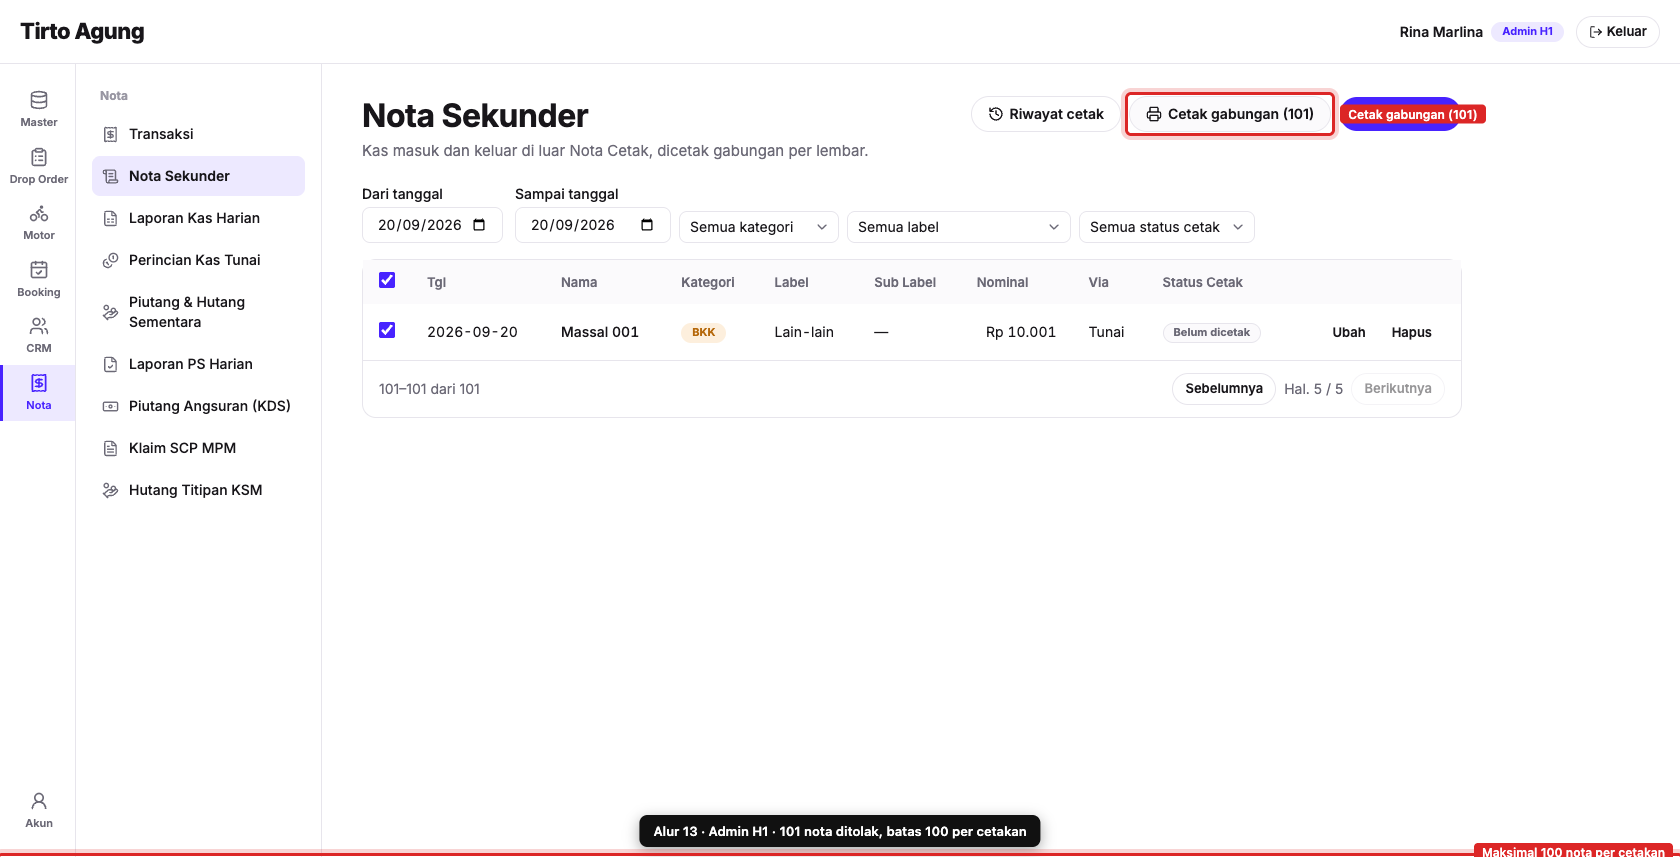Click the Keluar logout button
This screenshot has width=1680, height=857.
tap(1618, 32)
